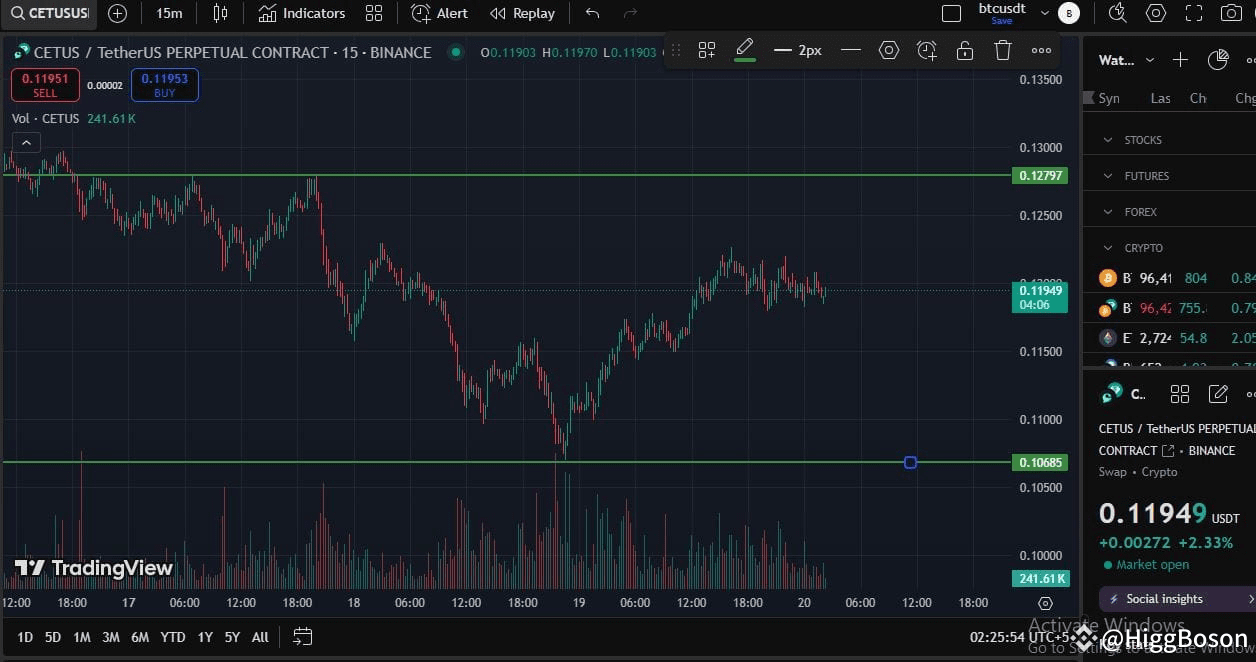This screenshot has width=1256, height=662.
Task: Click the BUY button at 0.11953
Action: [x=163, y=85]
